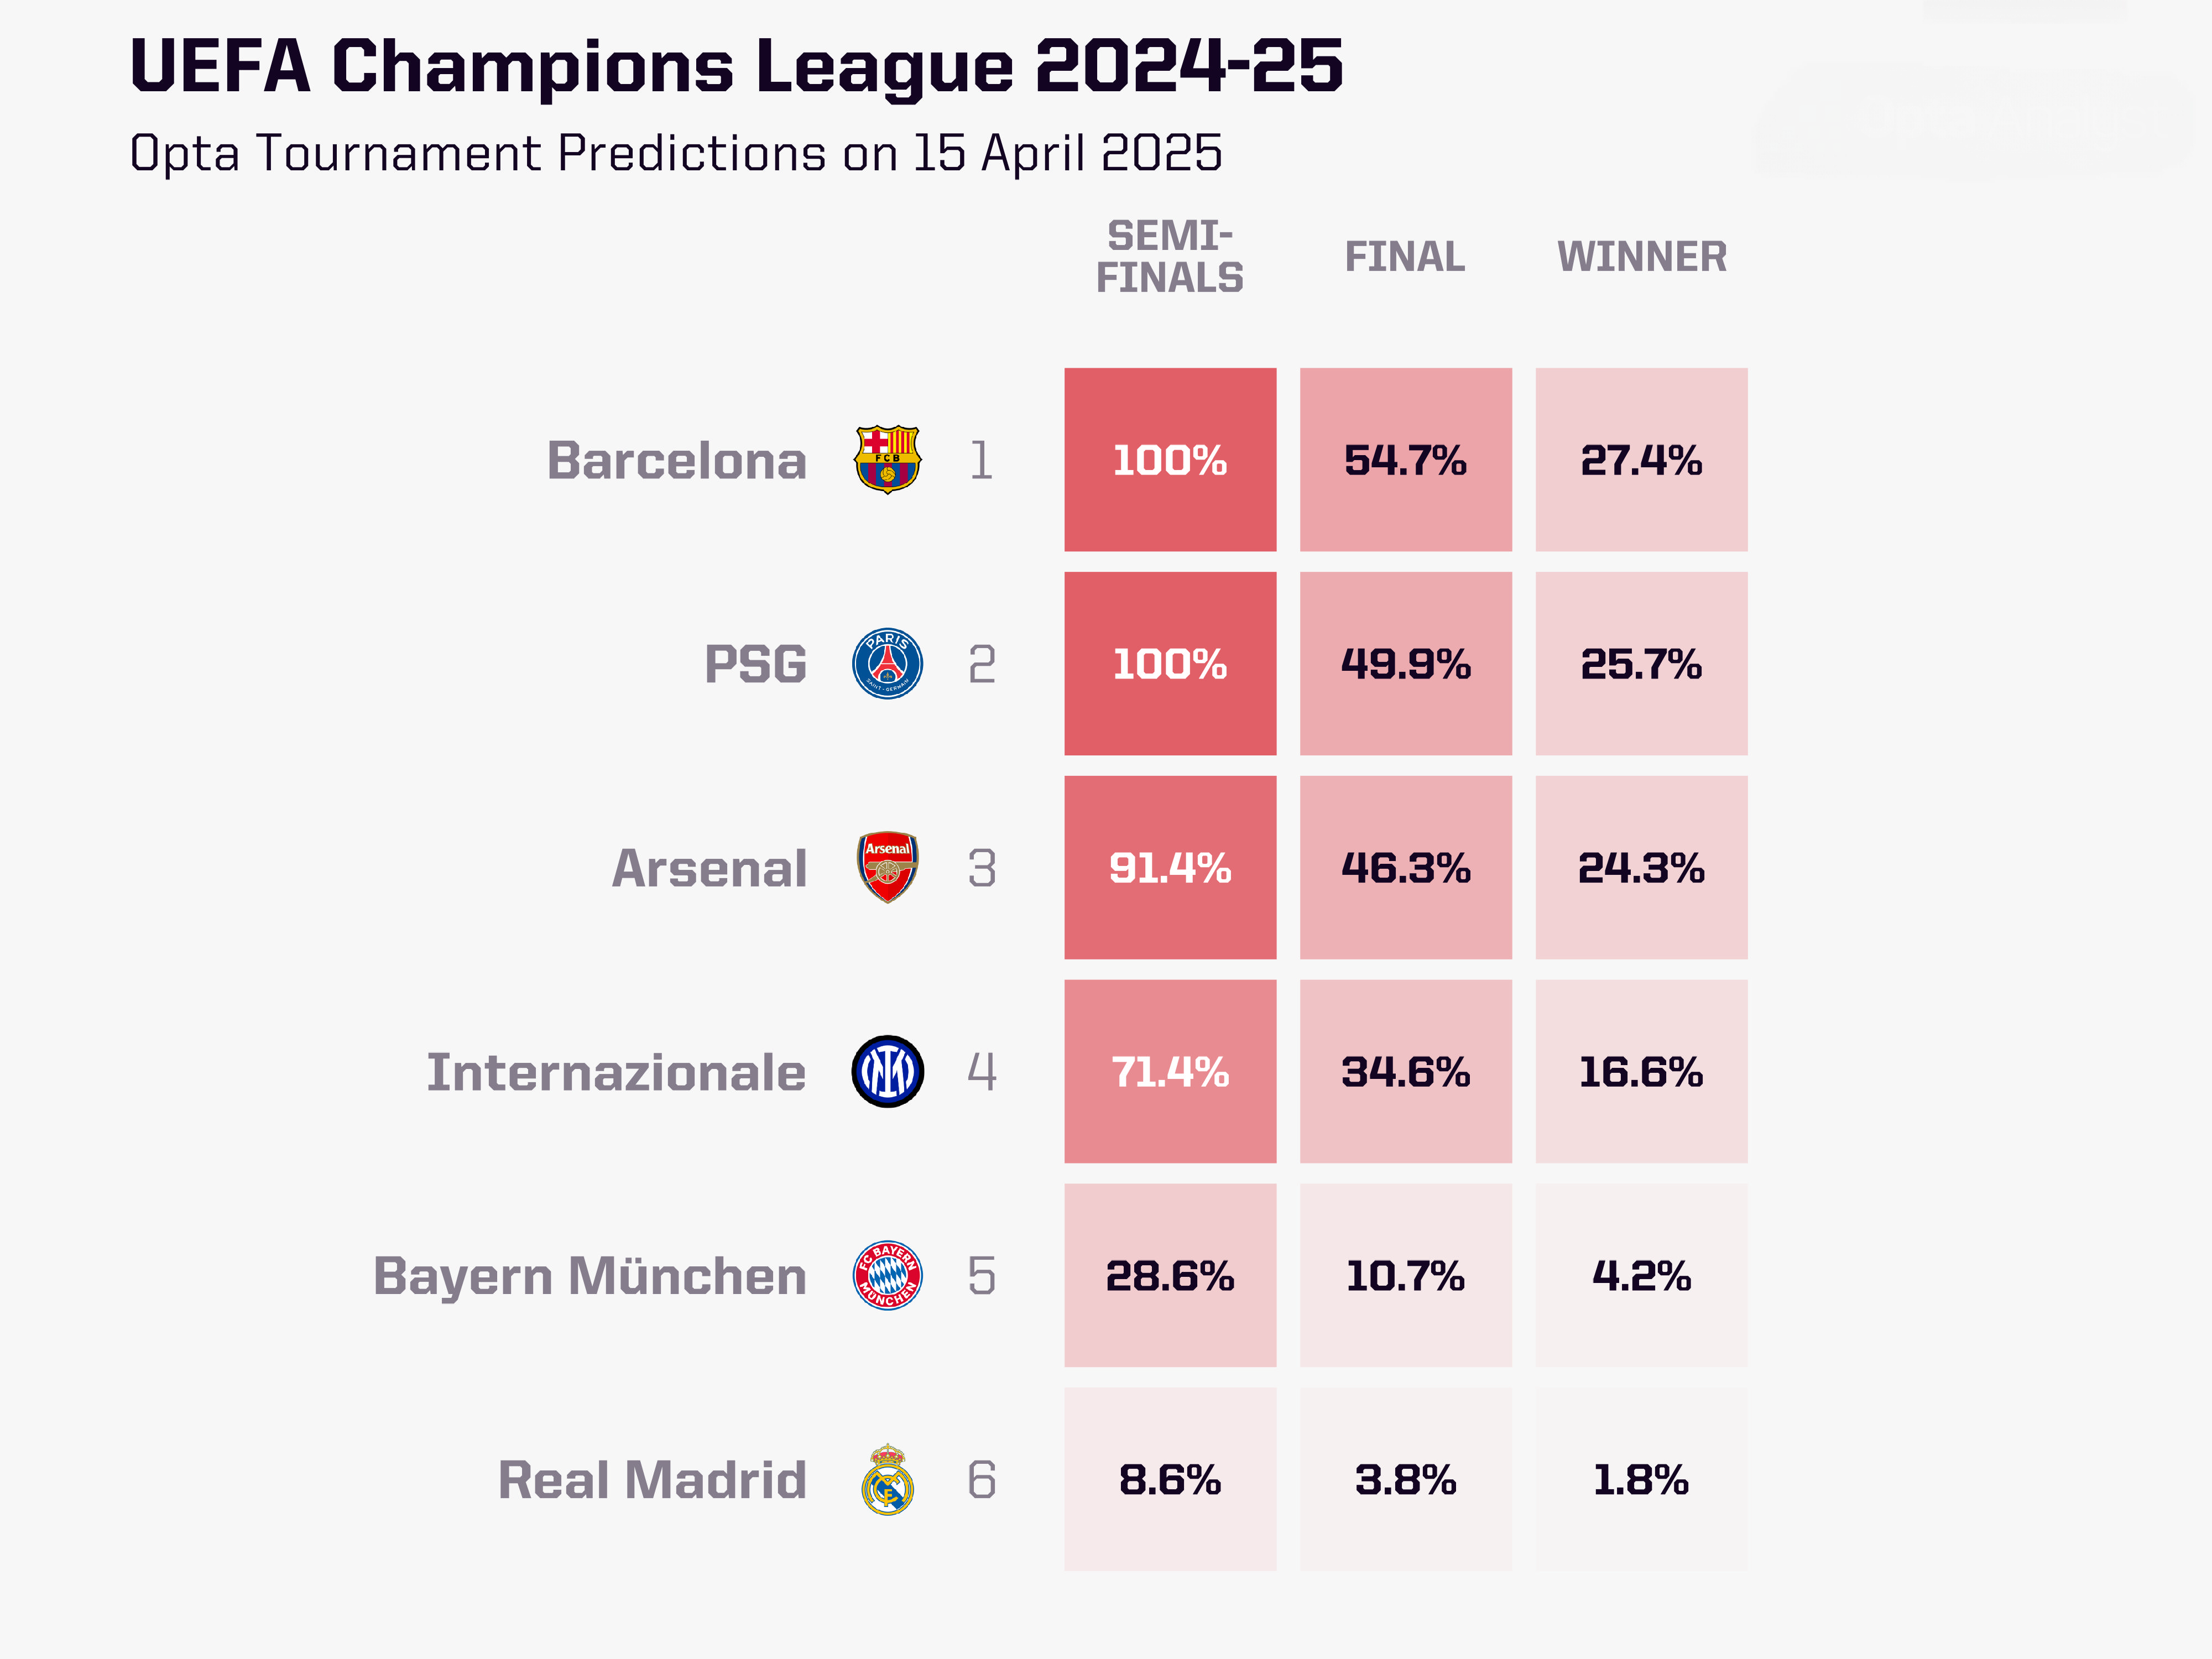Viewport: 2212px width, 1659px height.
Task: Click the Arsenal club crest
Action: pyautogui.click(x=887, y=867)
